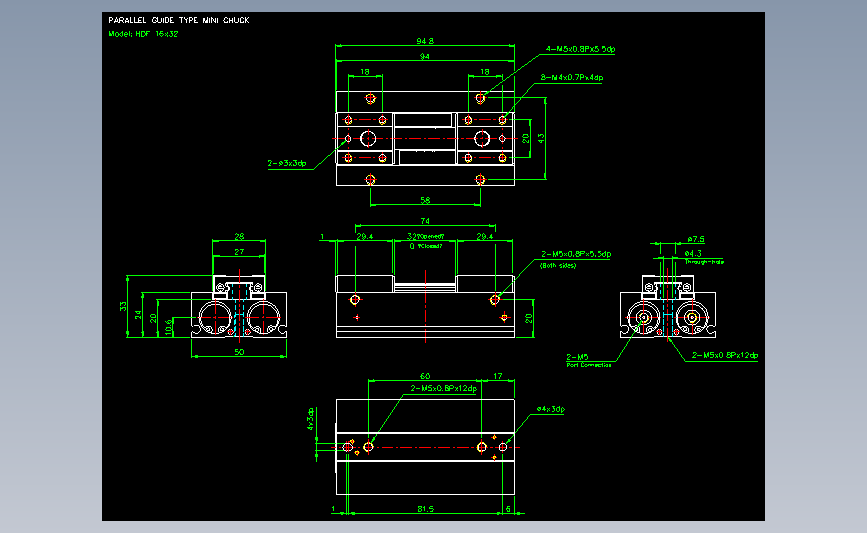Screen dimensions: 867x533
Task: Click the 94.8 overall width dimension
Action: coord(425,41)
